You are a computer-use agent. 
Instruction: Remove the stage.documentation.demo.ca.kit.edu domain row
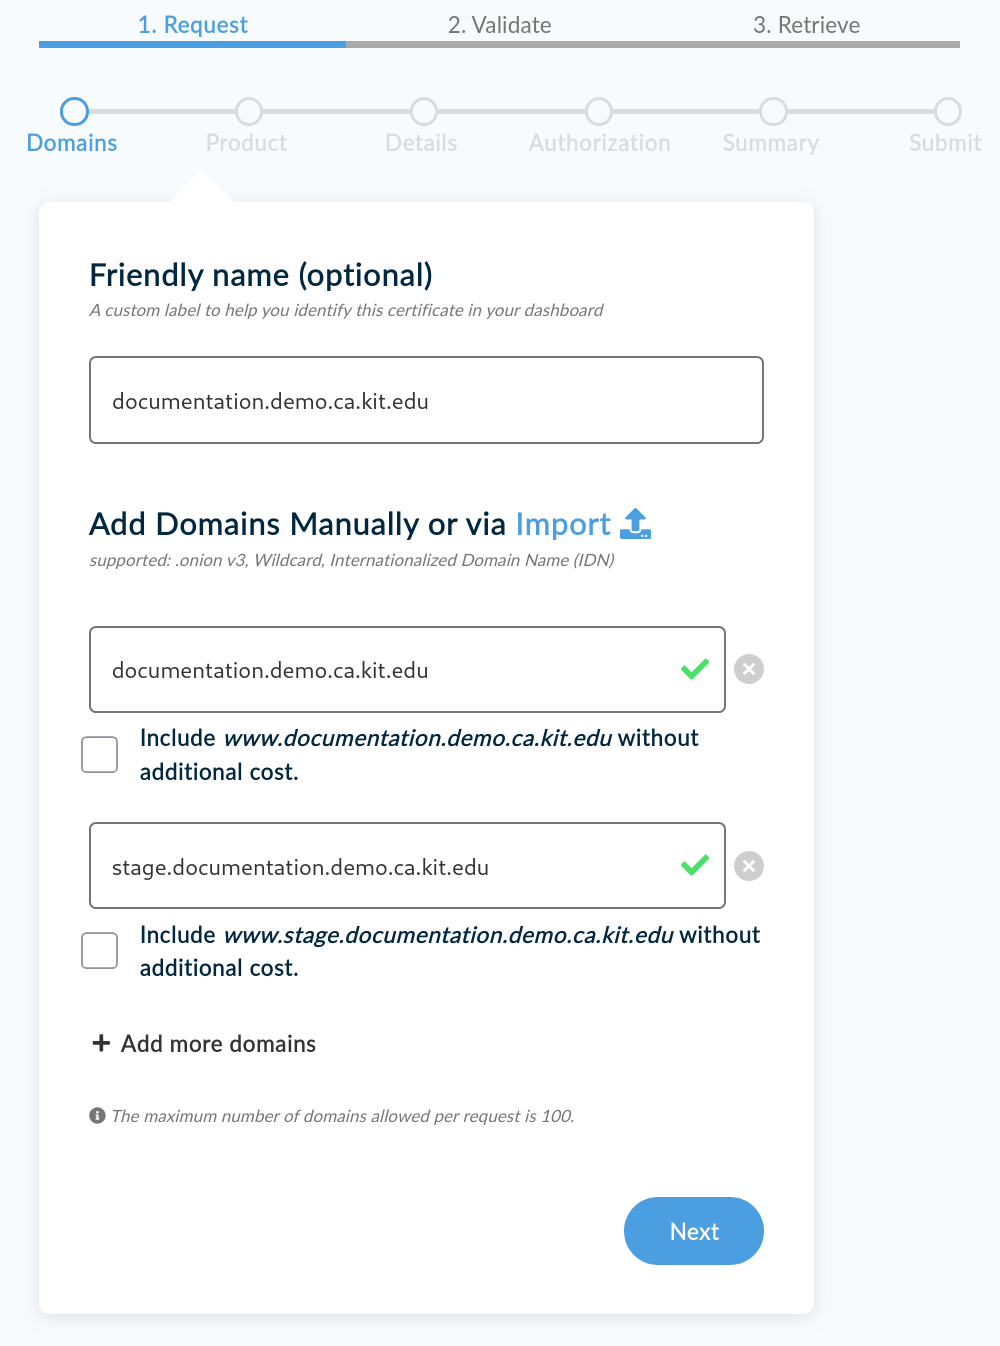click(749, 866)
